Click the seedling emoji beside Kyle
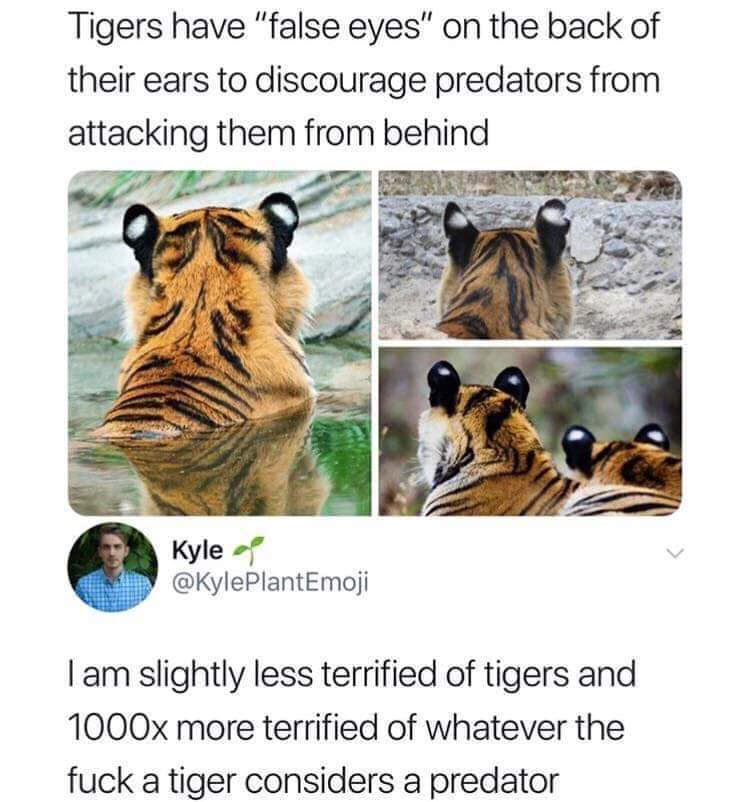750x802 pixels. 249,550
